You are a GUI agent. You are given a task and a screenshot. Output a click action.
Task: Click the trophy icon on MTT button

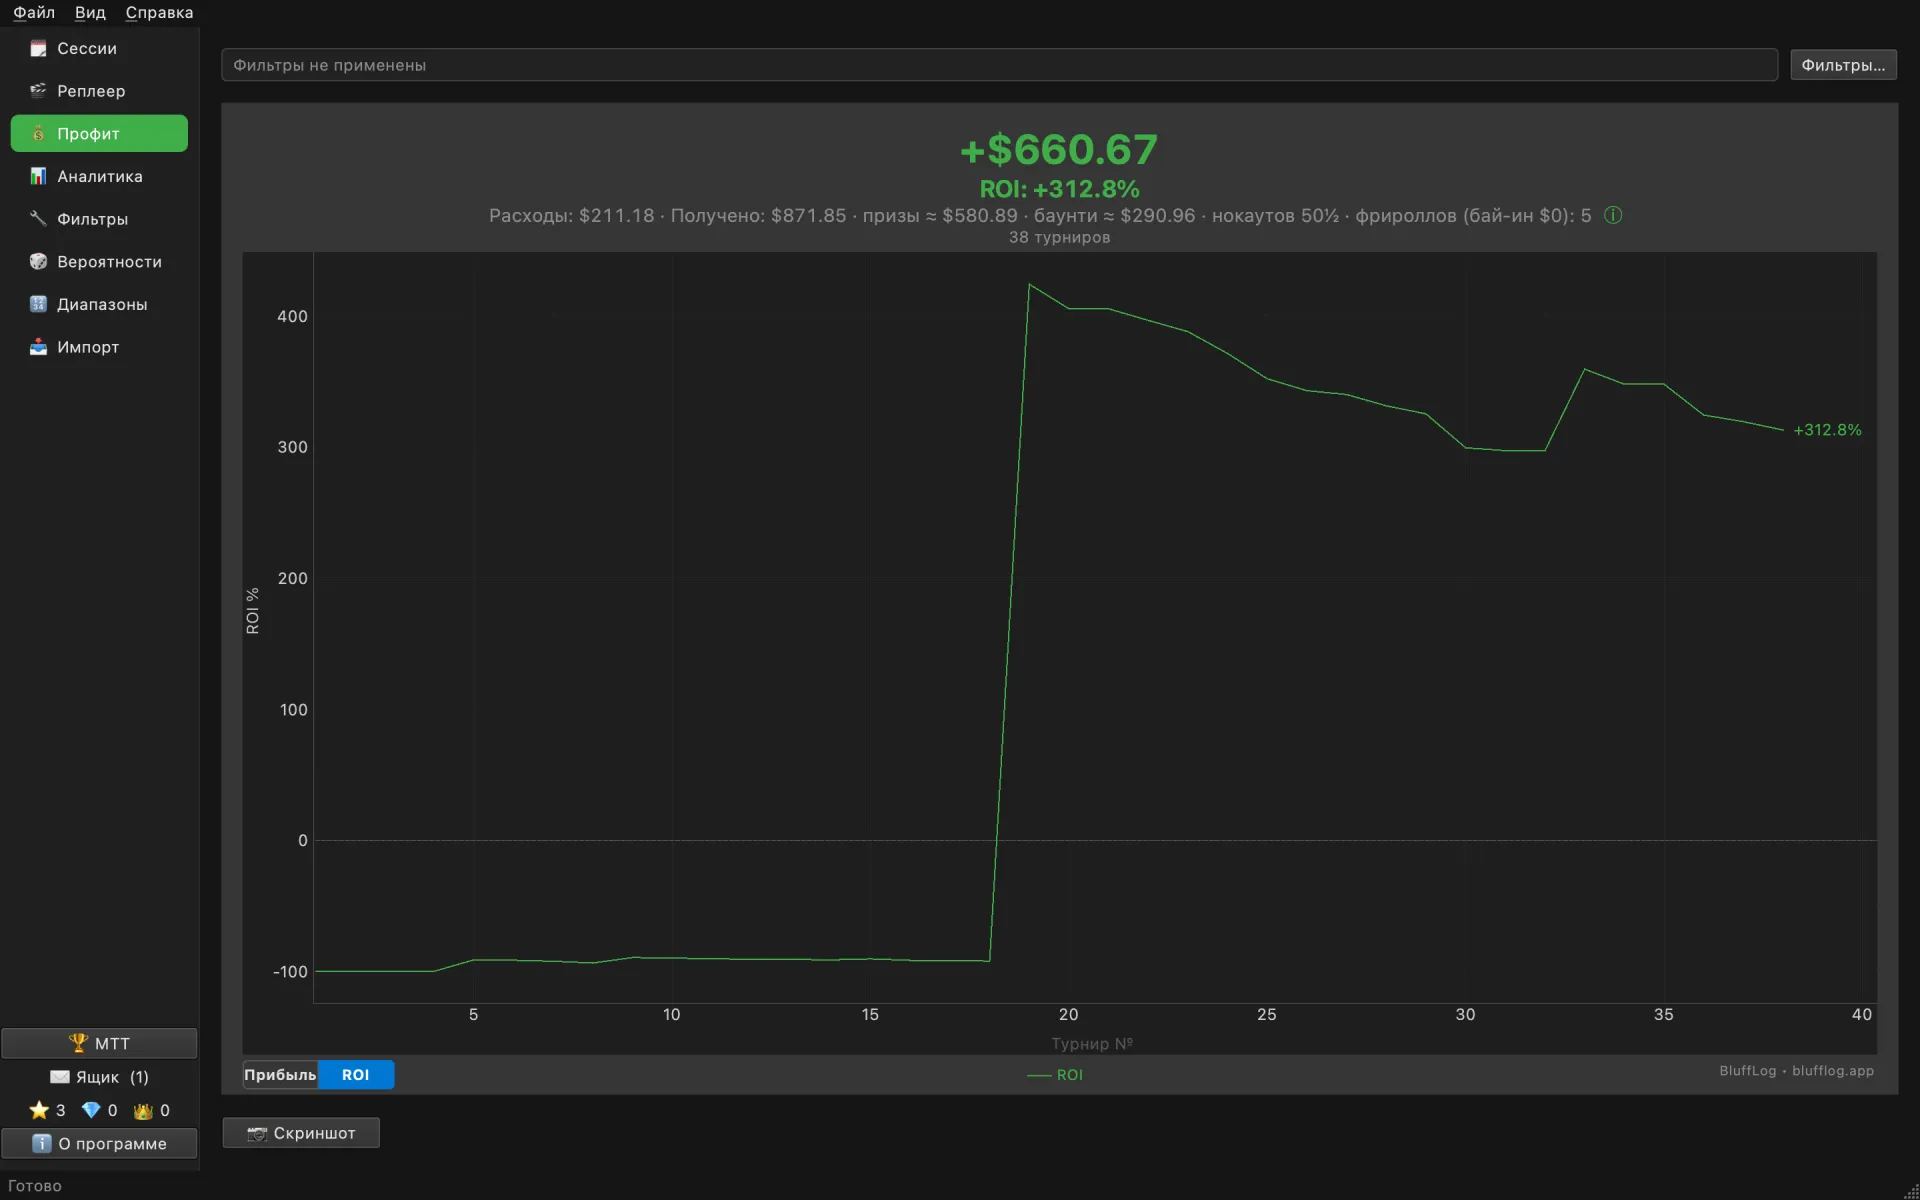tap(78, 1043)
